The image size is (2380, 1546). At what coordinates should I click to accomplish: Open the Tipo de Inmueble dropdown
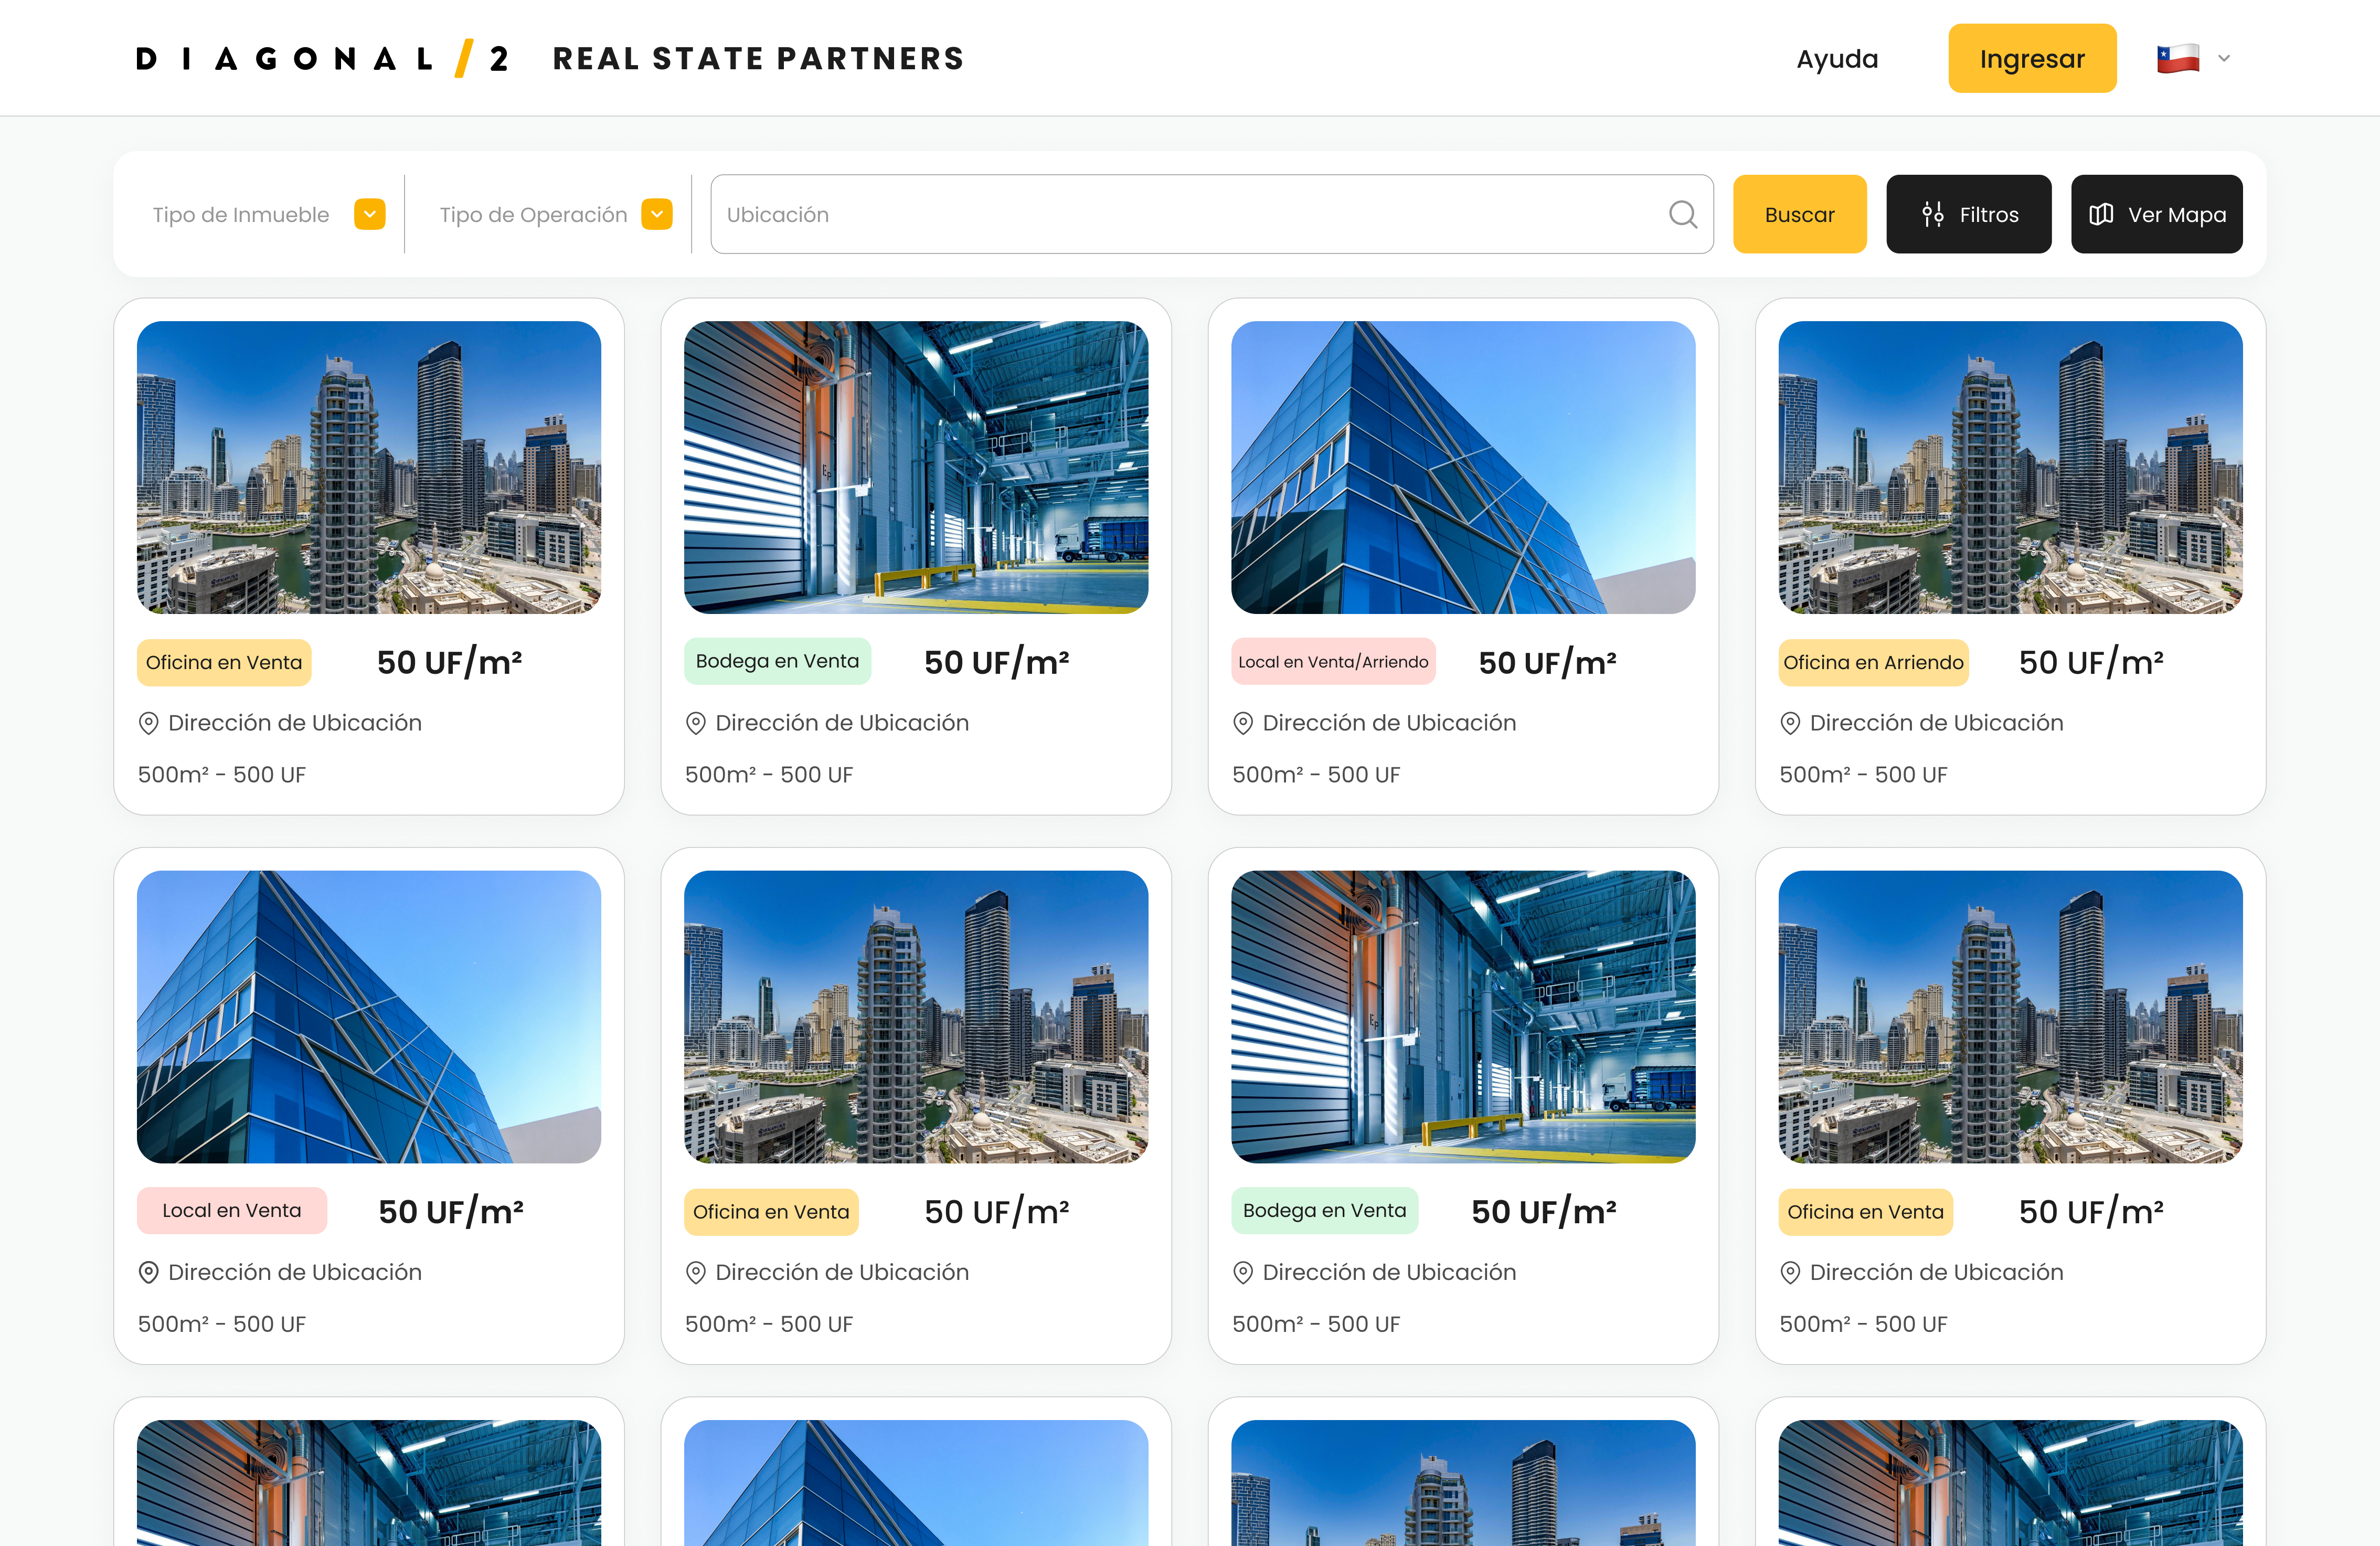click(369, 213)
